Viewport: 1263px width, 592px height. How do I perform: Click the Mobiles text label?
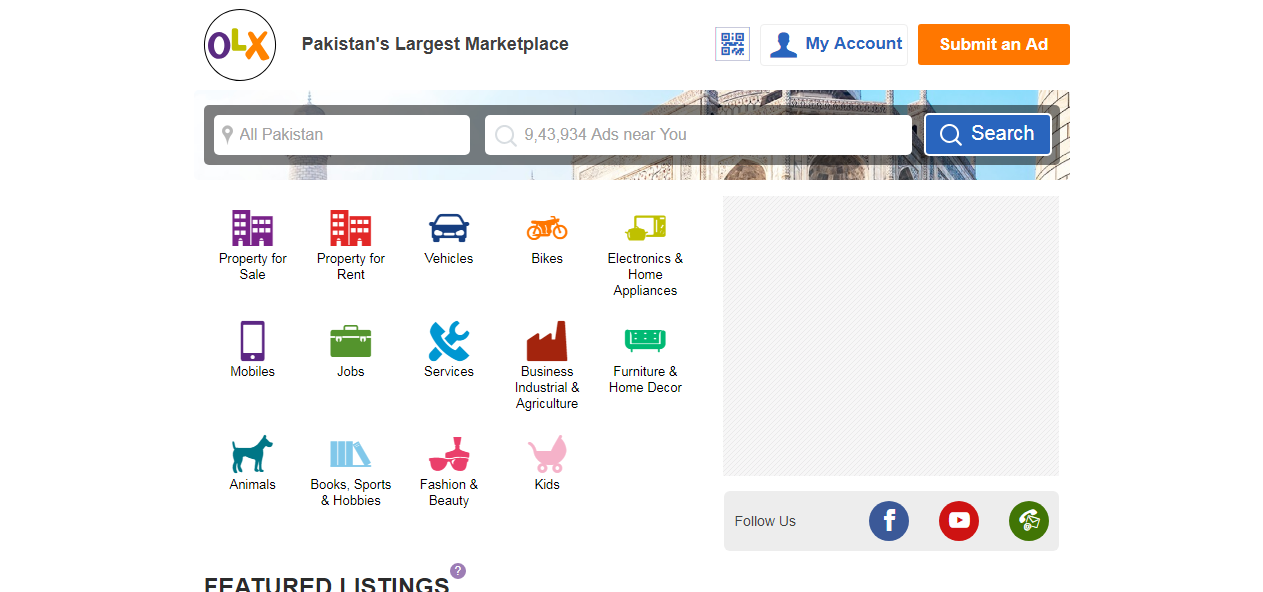coord(252,371)
